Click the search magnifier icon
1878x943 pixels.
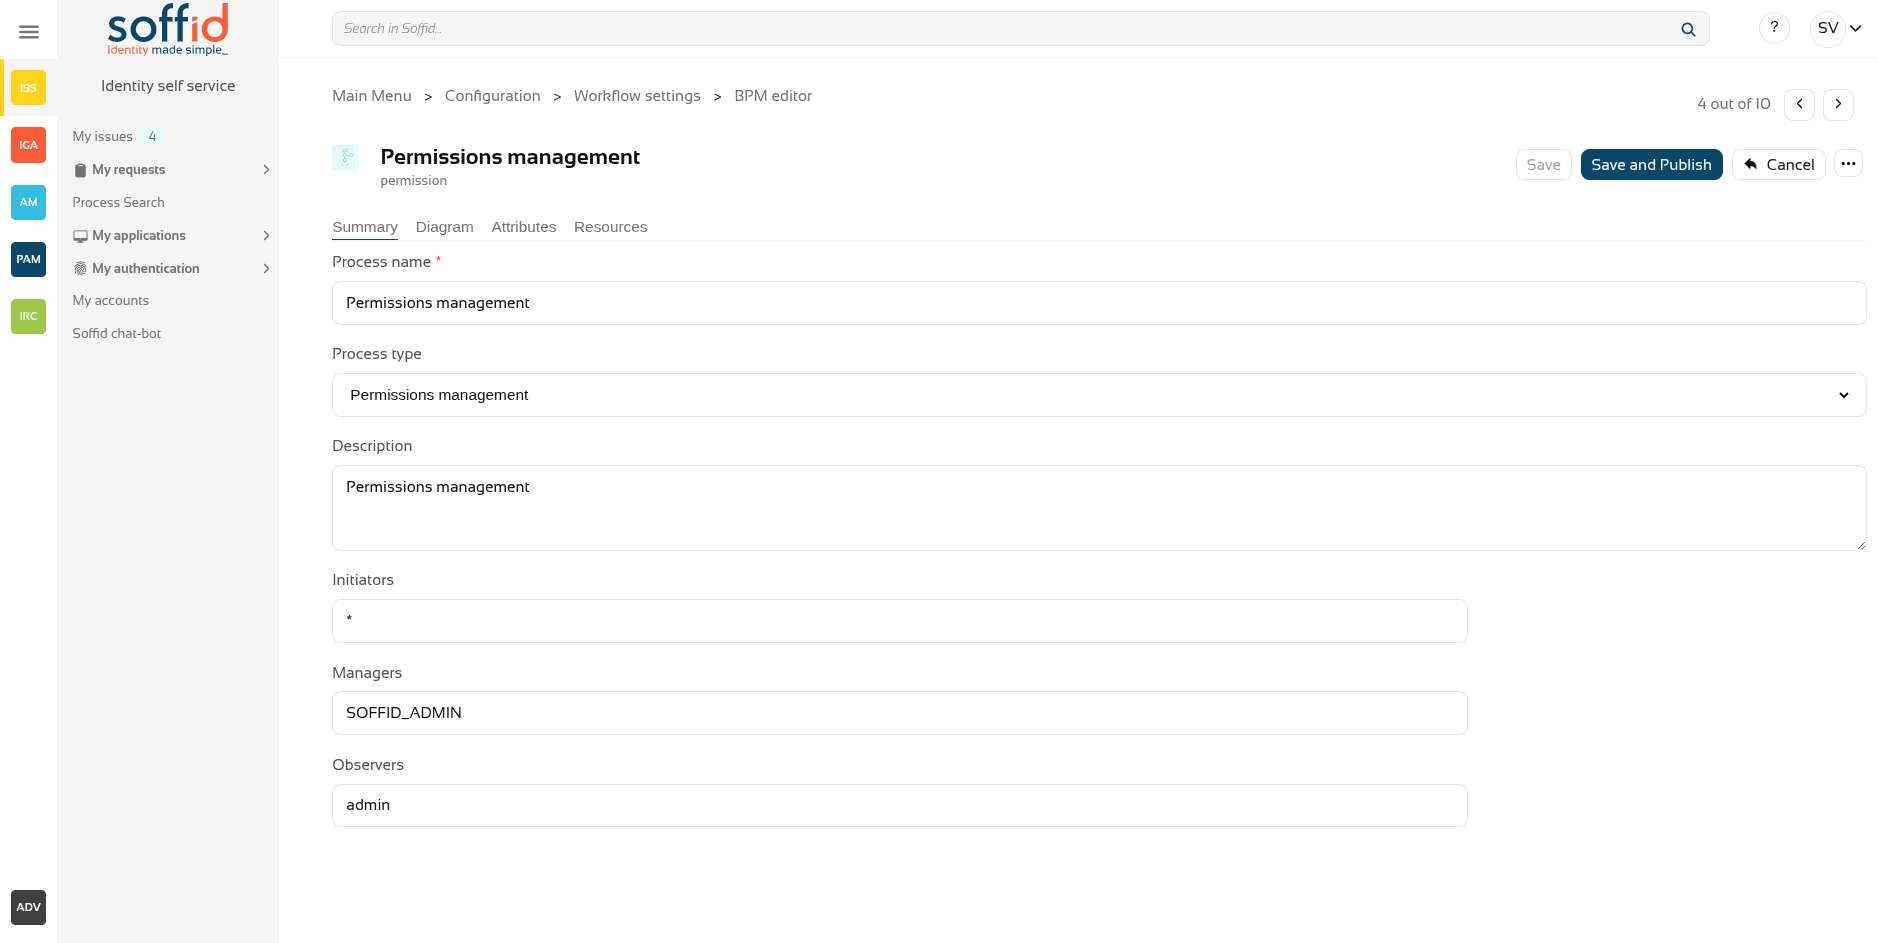(x=1688, y=29)
